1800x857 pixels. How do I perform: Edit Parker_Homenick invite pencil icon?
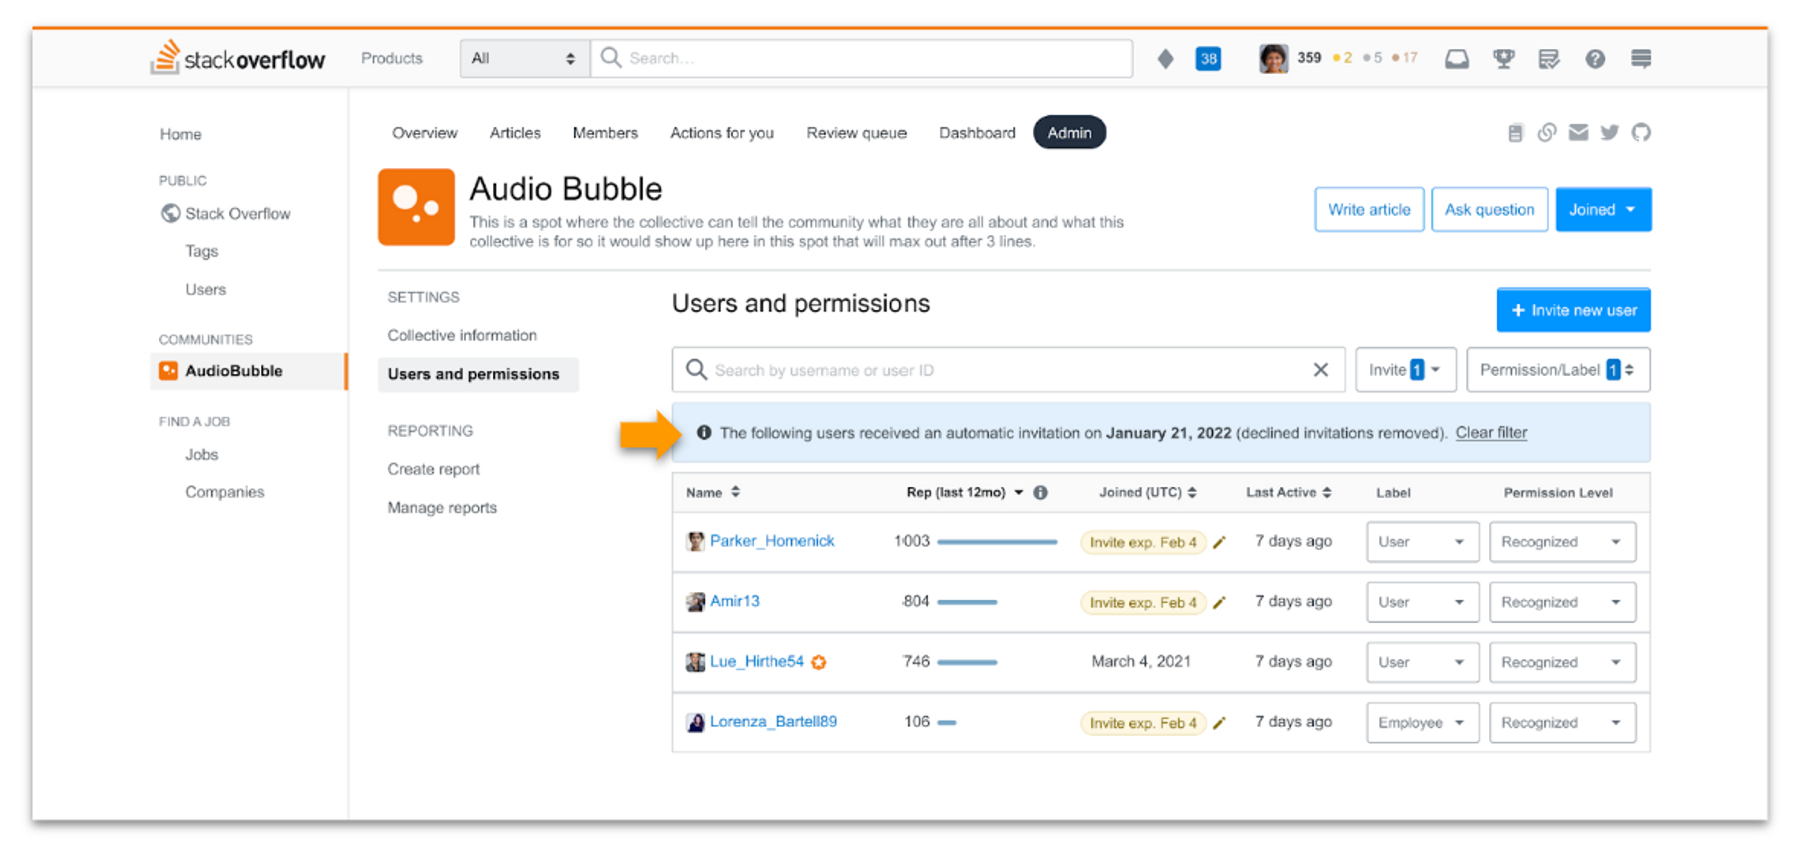(1219, 542)
